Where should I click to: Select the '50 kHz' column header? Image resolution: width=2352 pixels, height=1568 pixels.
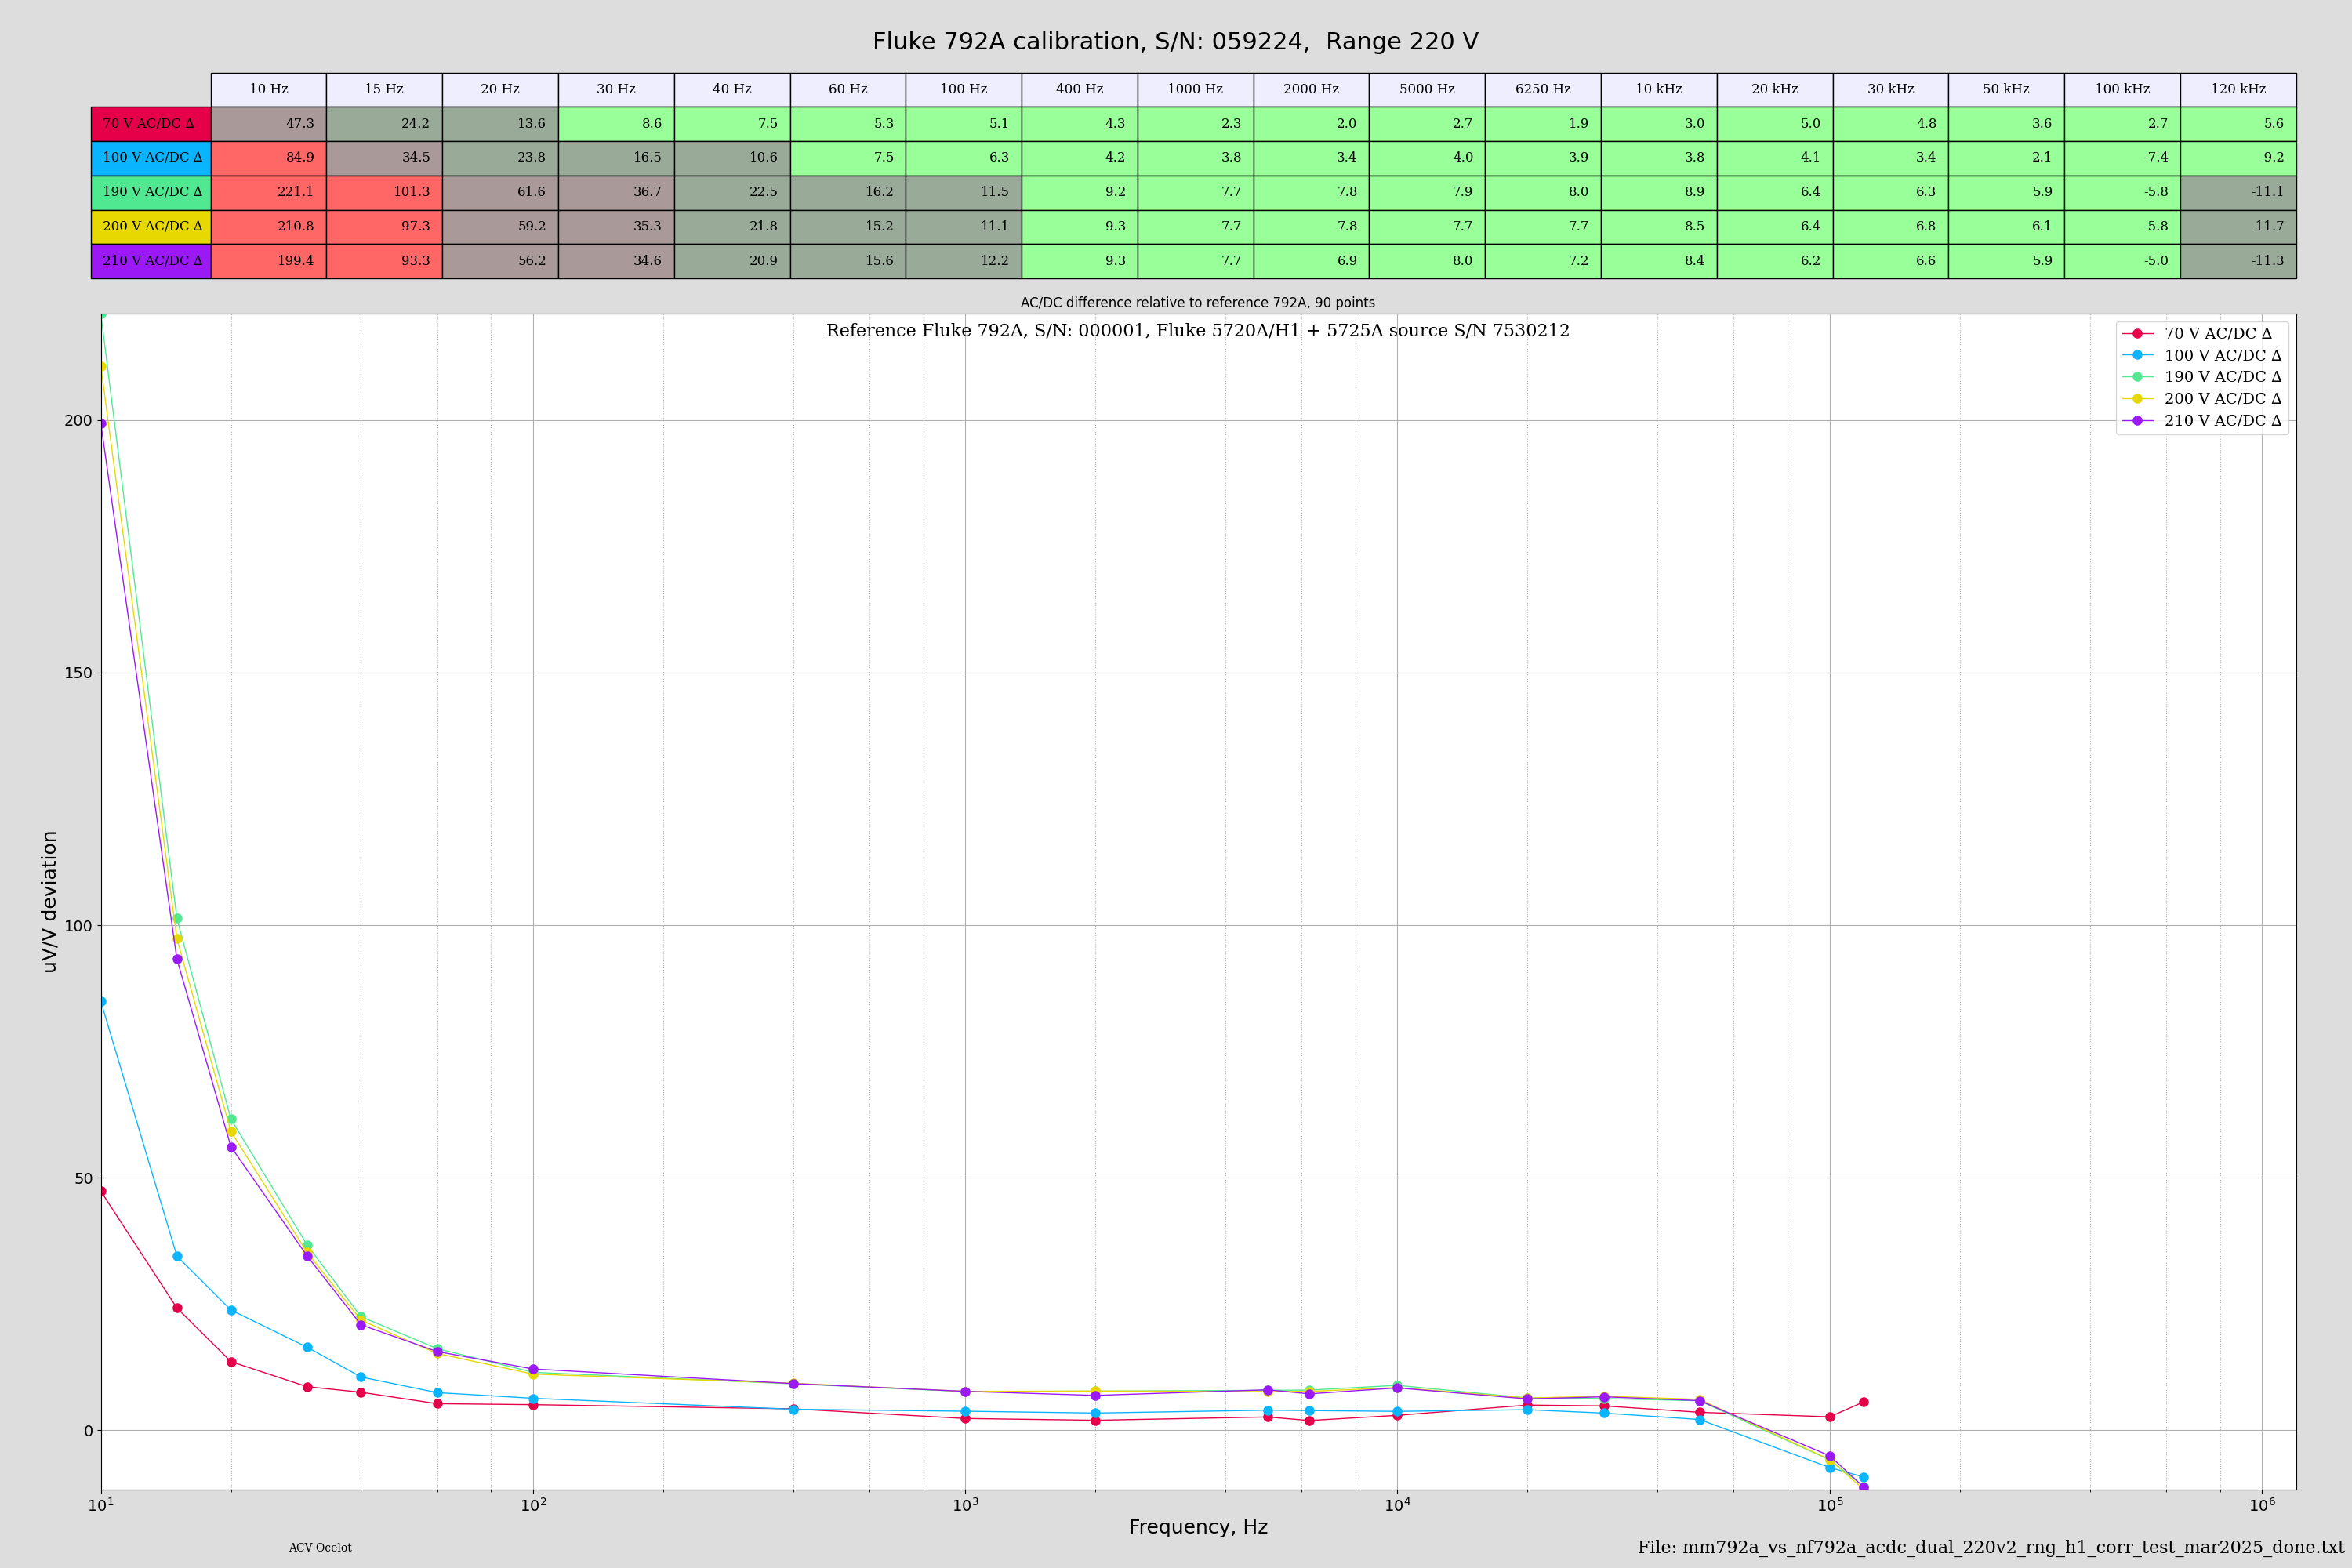tap(2007, 89)
